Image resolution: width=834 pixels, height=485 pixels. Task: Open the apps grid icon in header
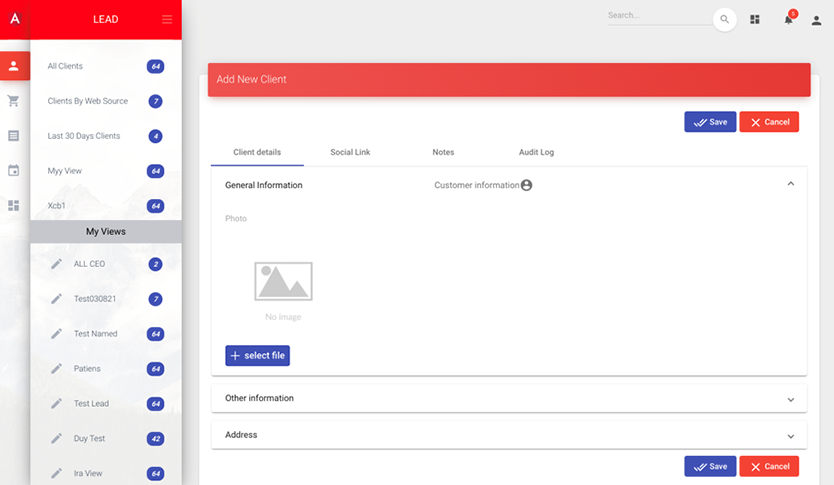[x=755, y=19]
